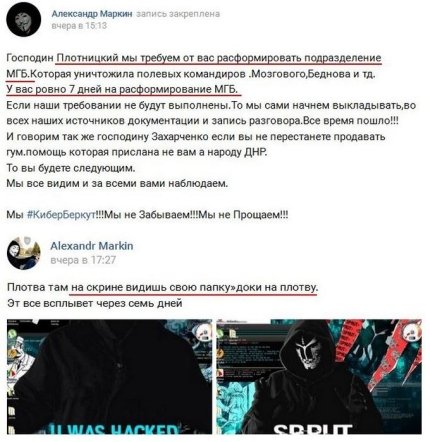
Task: Click the 'запись закреплена' pinned label
Action: [x=178, y=14]
